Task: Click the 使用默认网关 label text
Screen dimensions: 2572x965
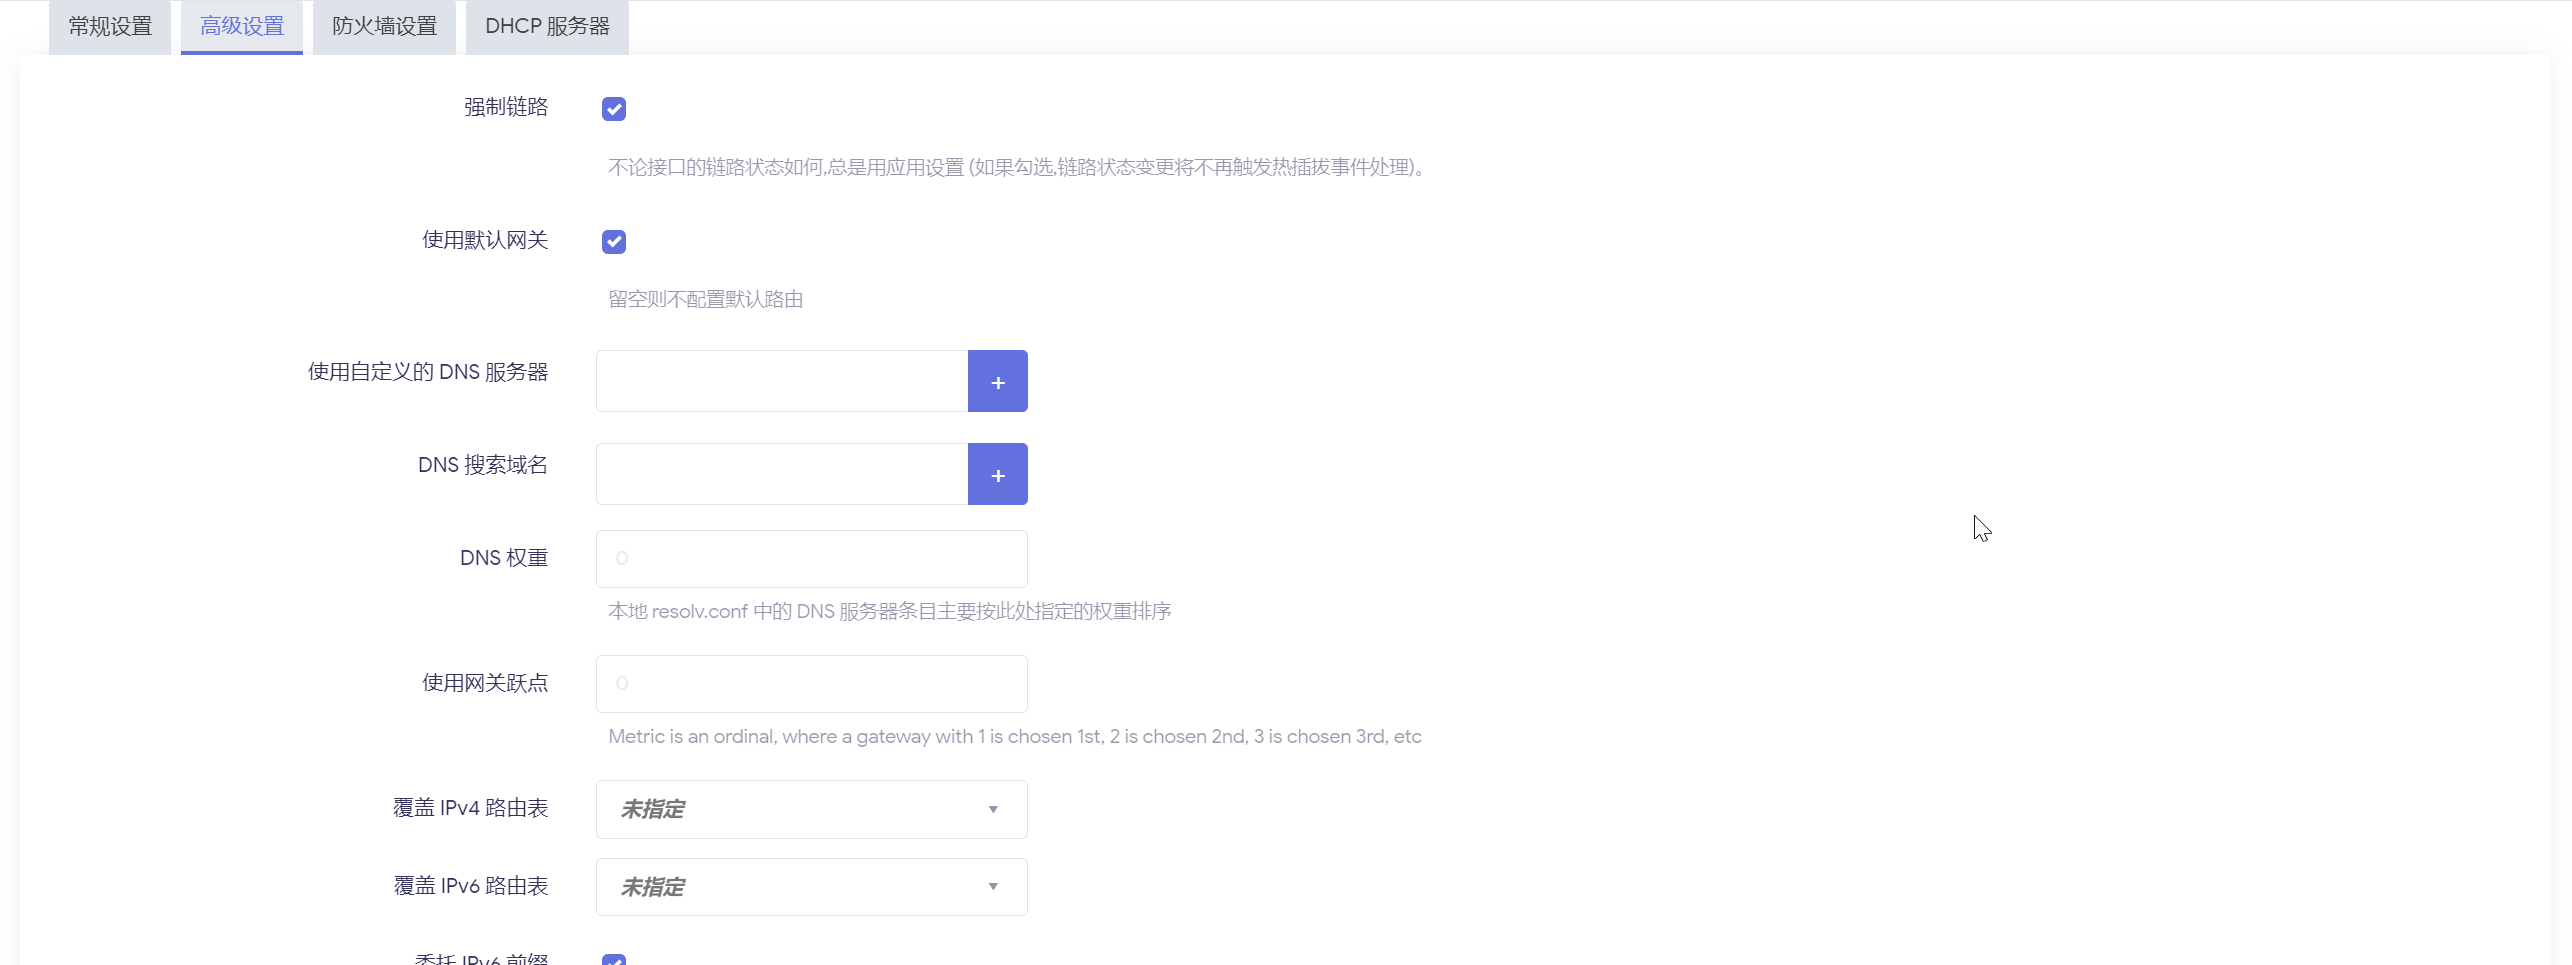Action: pyautogui.click(x=484, y=240)
